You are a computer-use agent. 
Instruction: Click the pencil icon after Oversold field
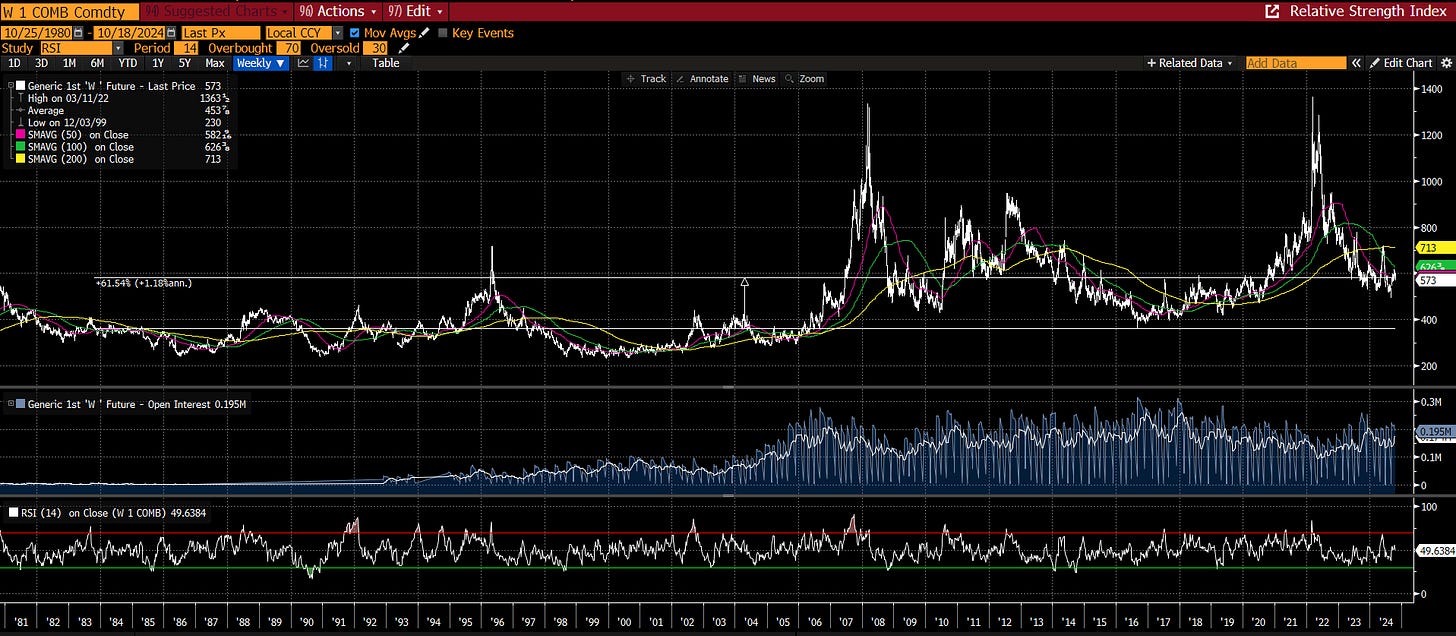[x=404, y=48]
